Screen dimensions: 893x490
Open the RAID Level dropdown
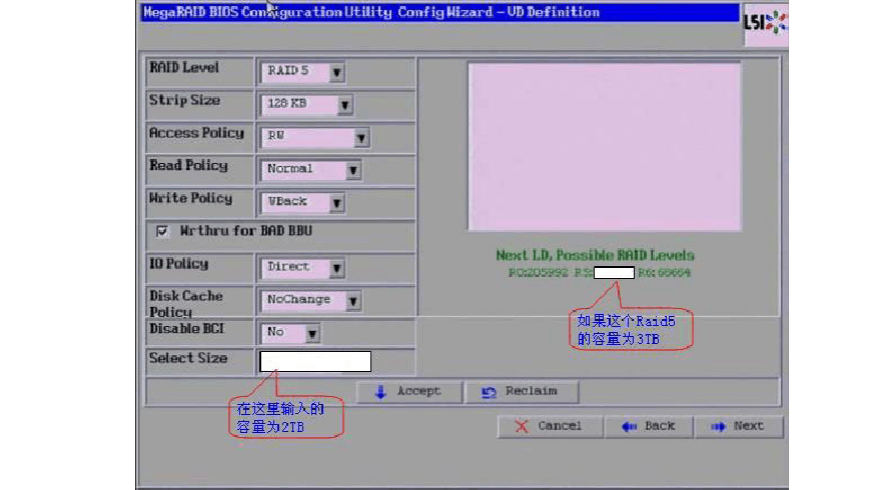[303, 72]
